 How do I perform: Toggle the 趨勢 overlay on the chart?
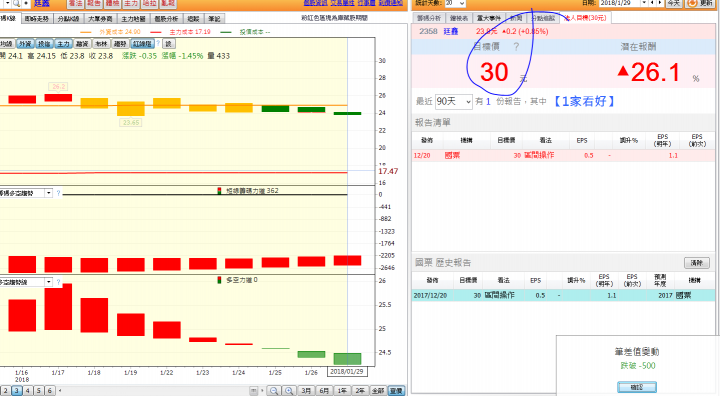pyautogui.click(x=120, y=44)
